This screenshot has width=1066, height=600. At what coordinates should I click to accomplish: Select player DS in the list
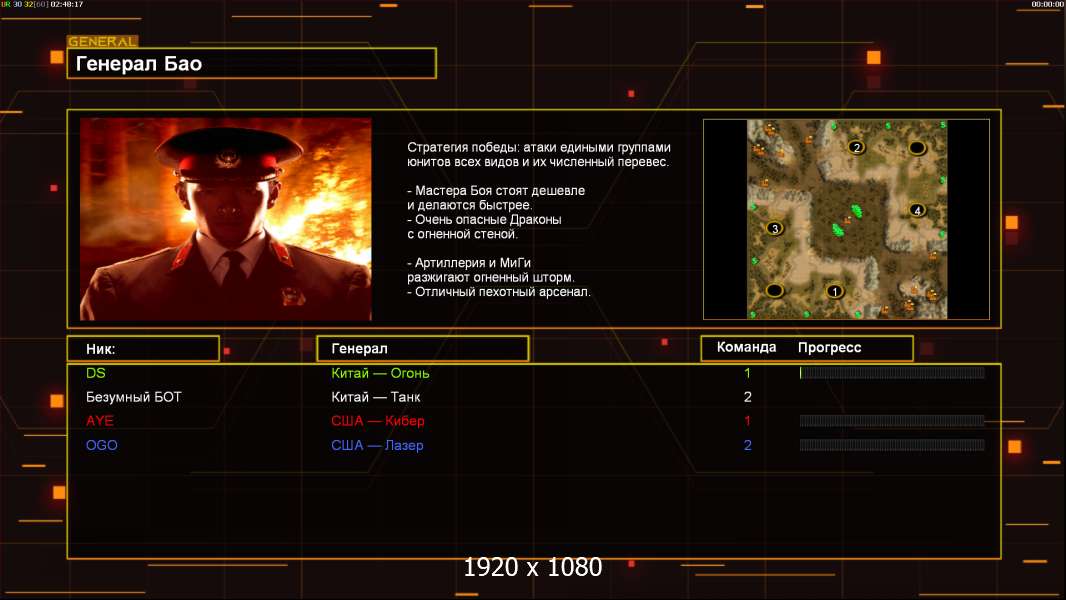tap(534, 372)
